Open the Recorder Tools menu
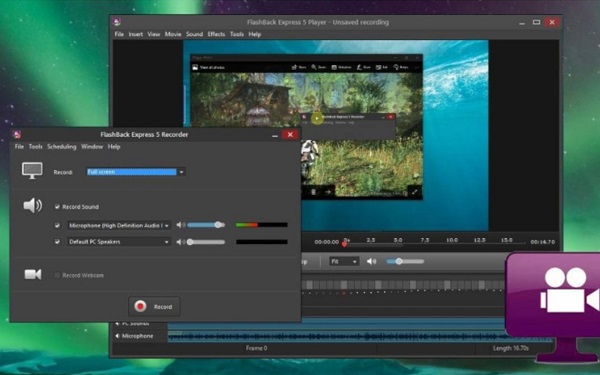 (x=36, y=147)
